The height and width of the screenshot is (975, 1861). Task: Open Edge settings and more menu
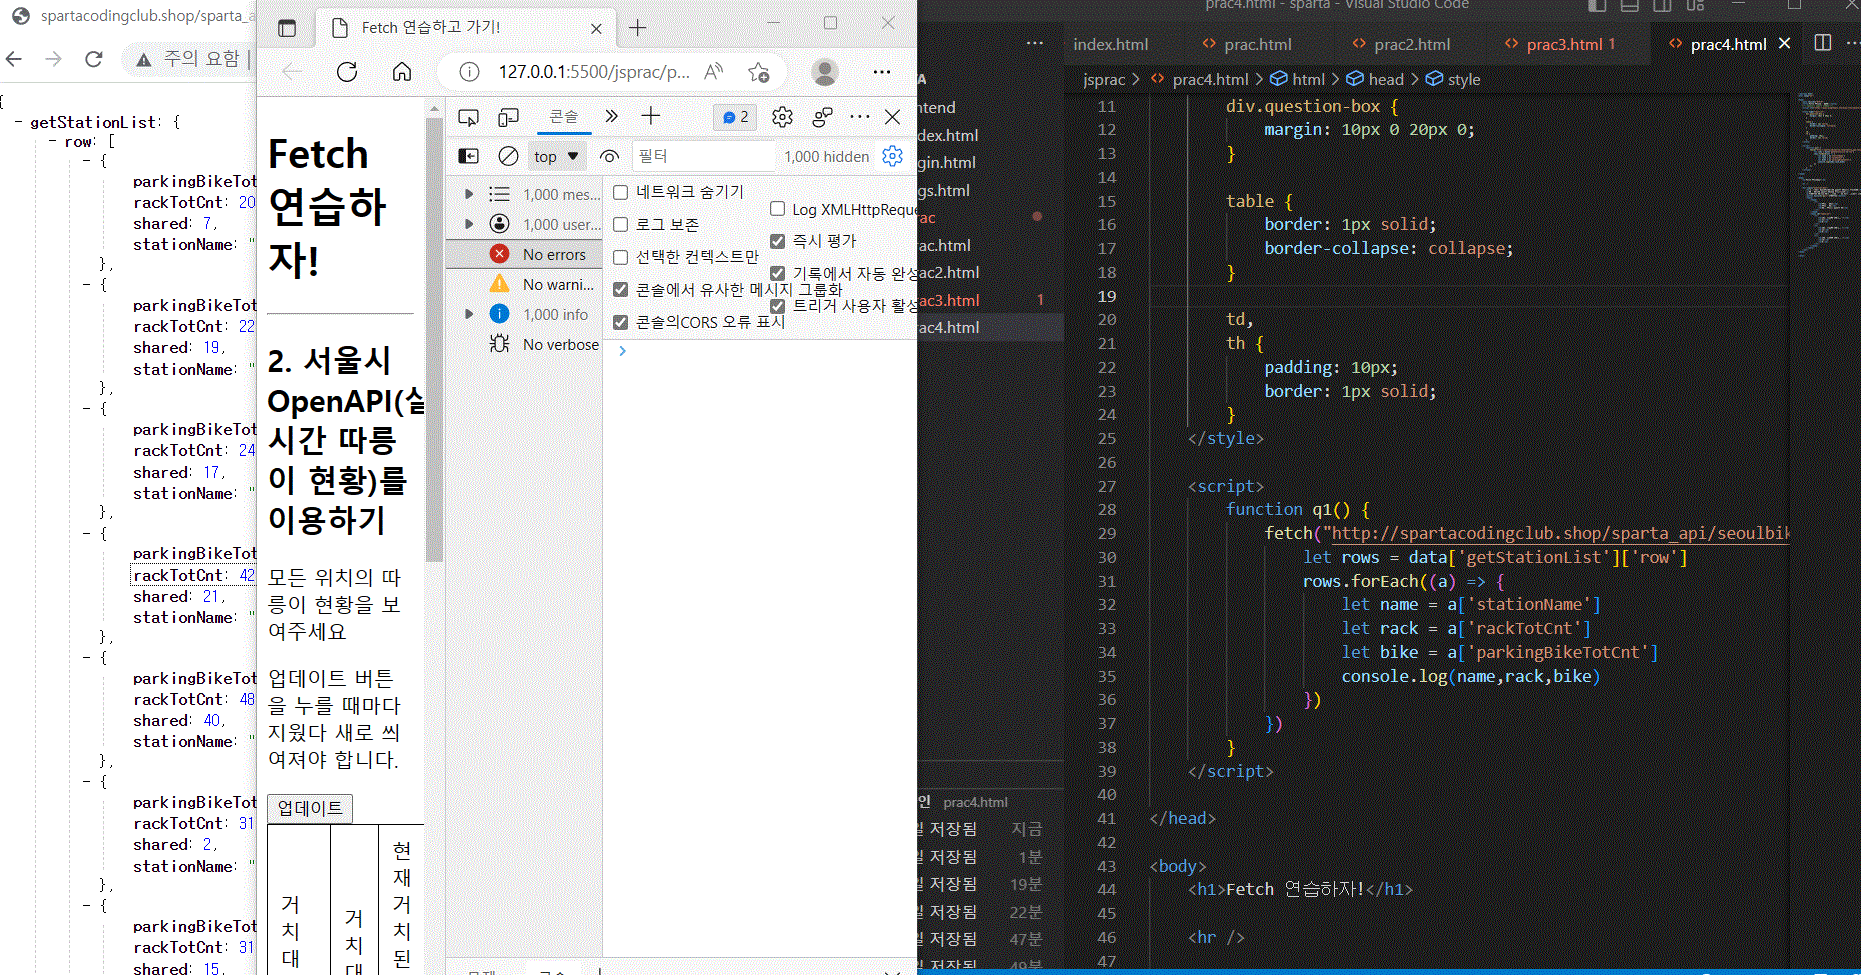(x=881, y=72)
